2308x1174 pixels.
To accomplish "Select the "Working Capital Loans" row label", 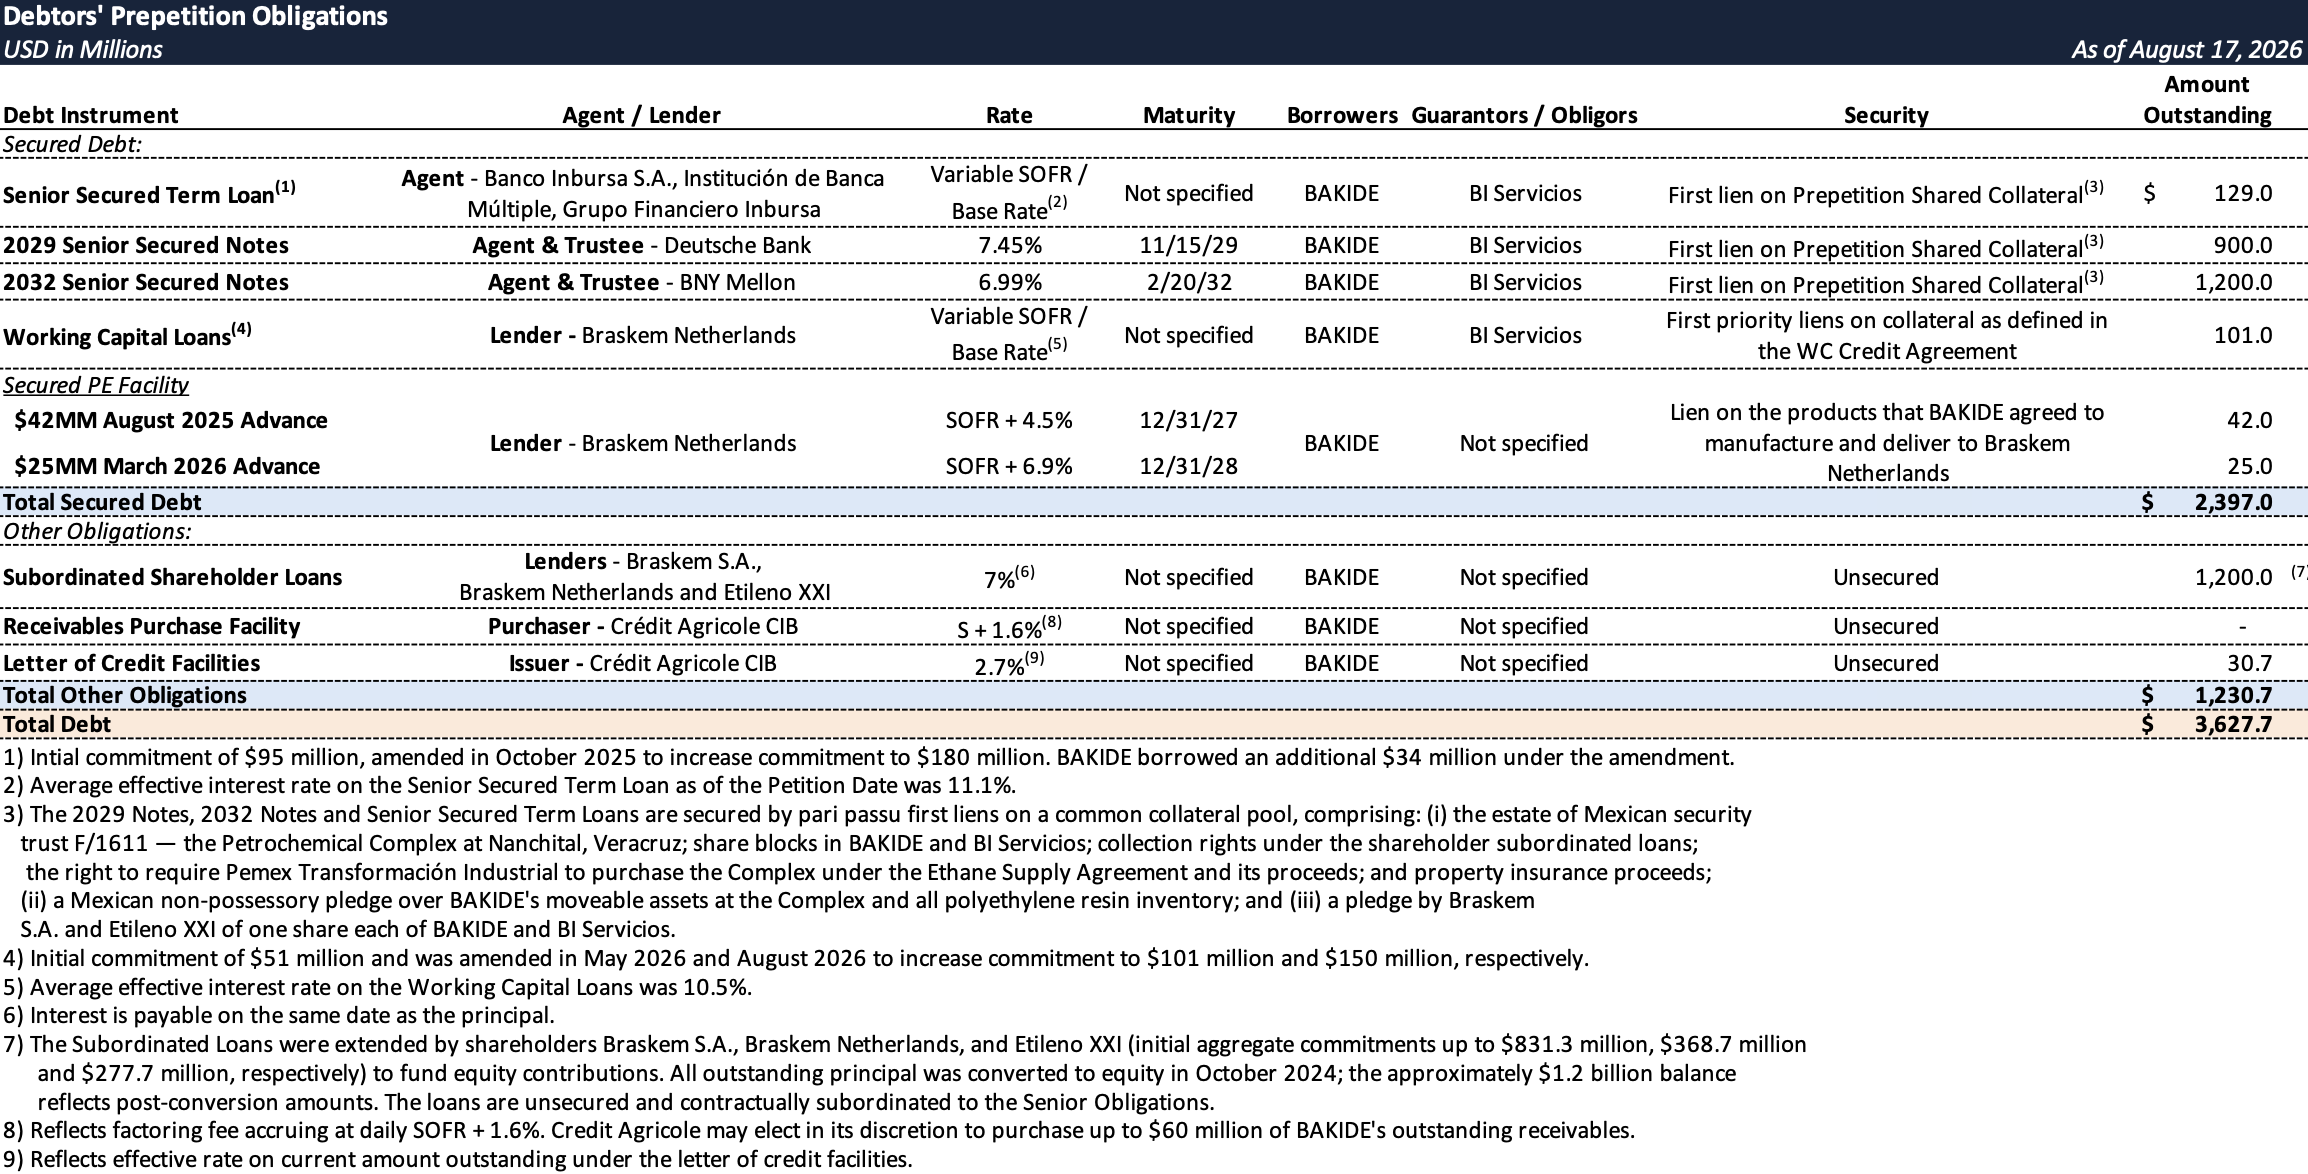I will point(127,335).
